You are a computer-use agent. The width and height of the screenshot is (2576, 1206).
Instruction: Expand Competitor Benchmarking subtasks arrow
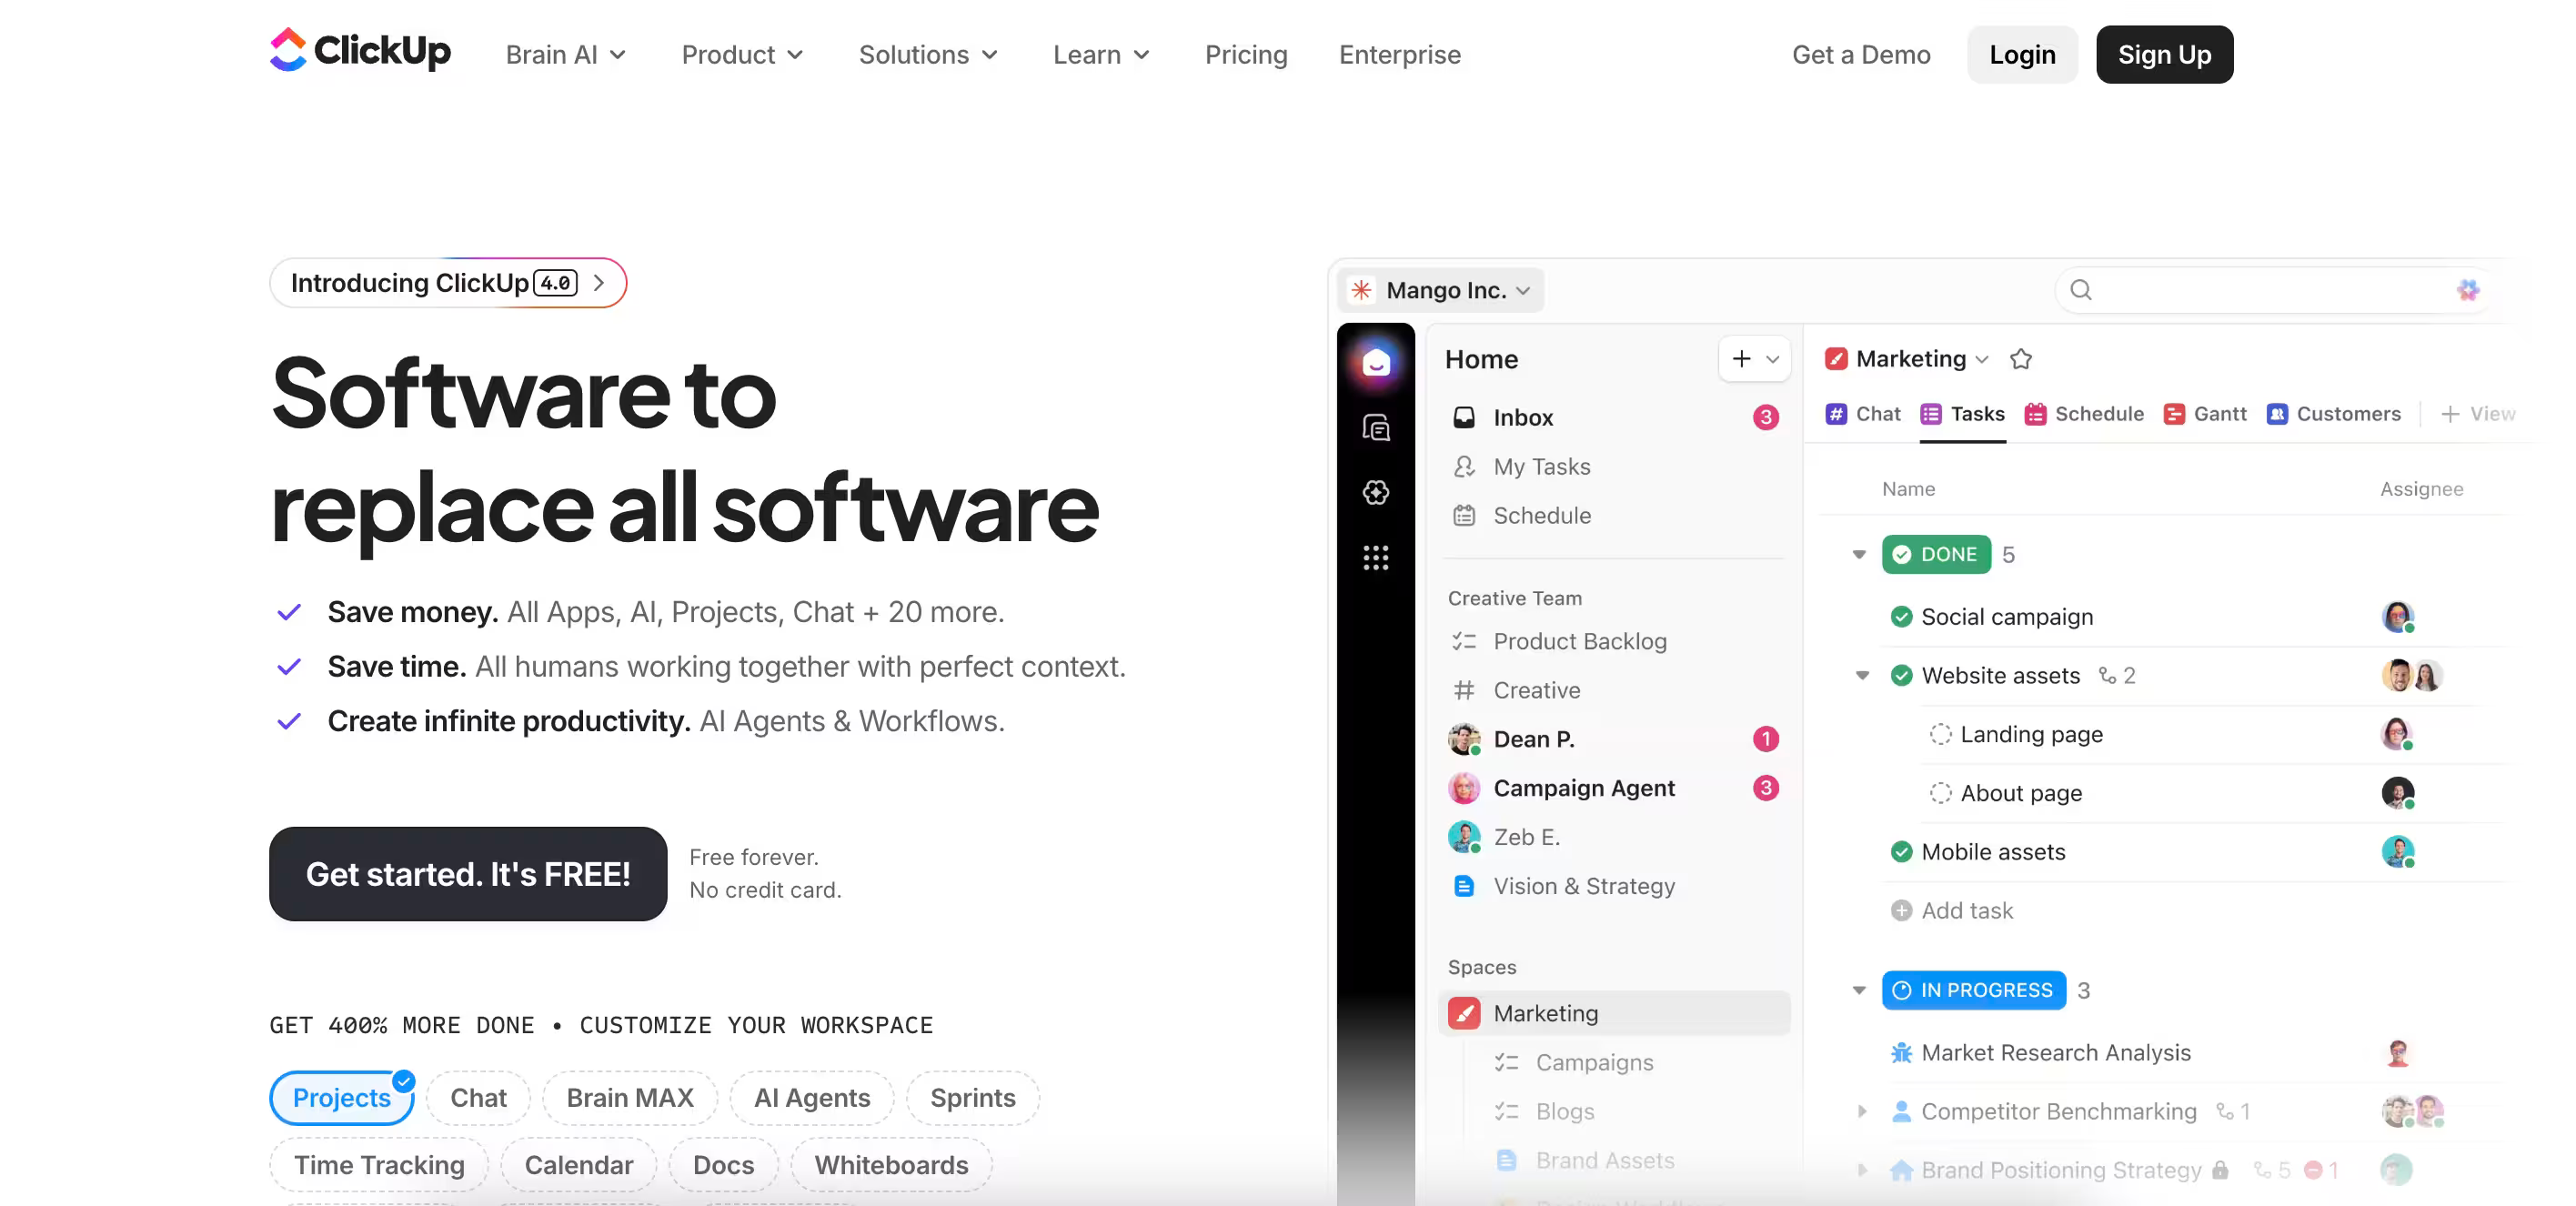[1862, 1111]
